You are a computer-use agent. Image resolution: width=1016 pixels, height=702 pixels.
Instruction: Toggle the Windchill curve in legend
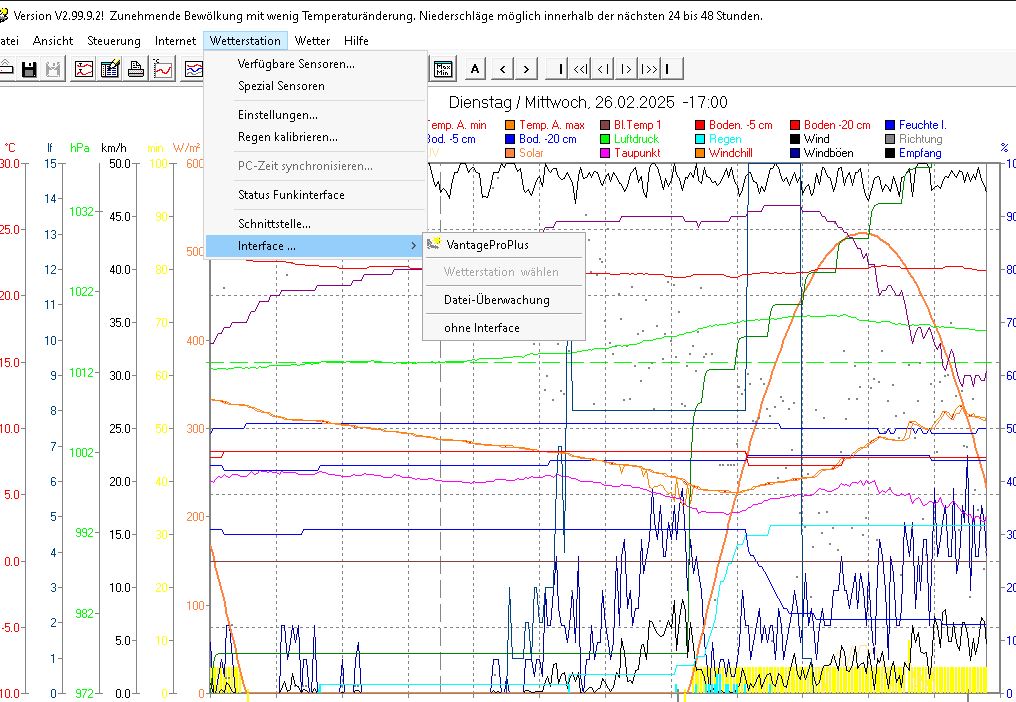click(730, 153)
